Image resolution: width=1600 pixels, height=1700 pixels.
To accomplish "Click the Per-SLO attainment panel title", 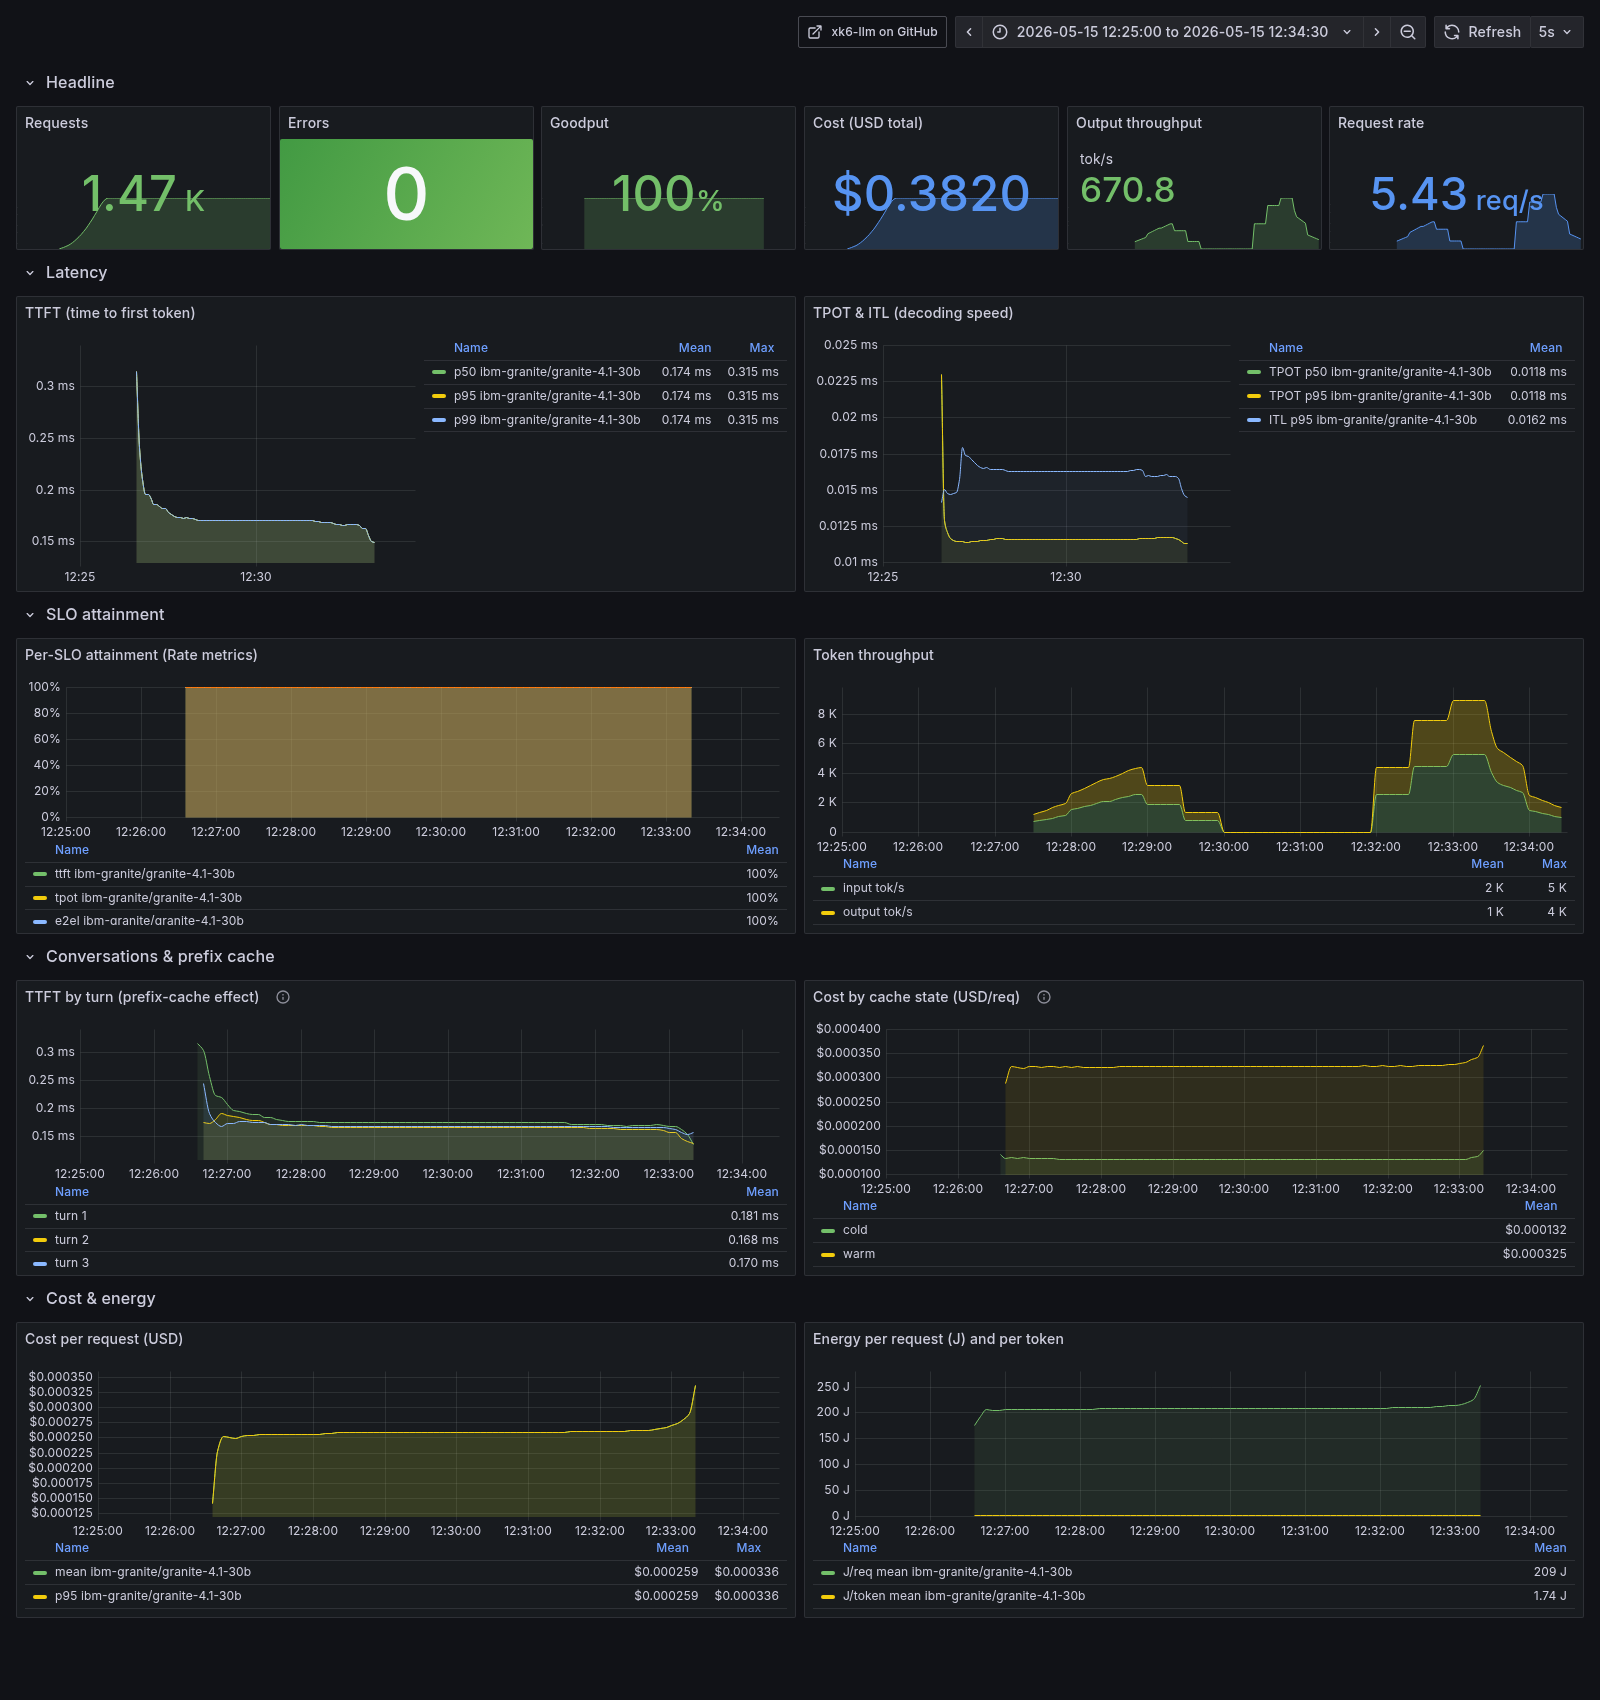I will [x=141, y=655].
